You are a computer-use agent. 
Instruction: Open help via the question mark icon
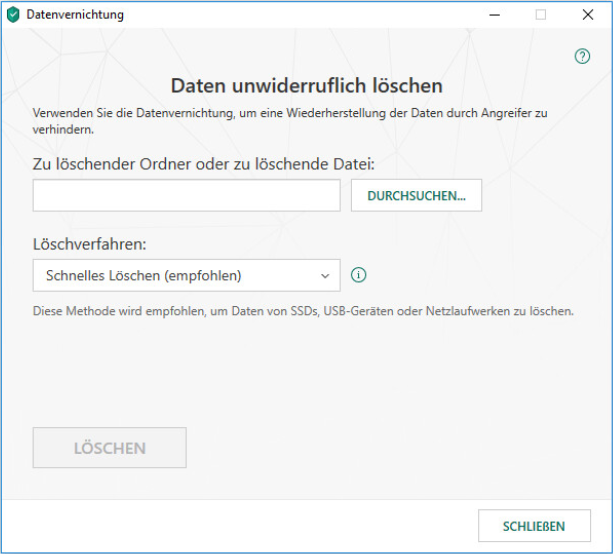(583, 56)
